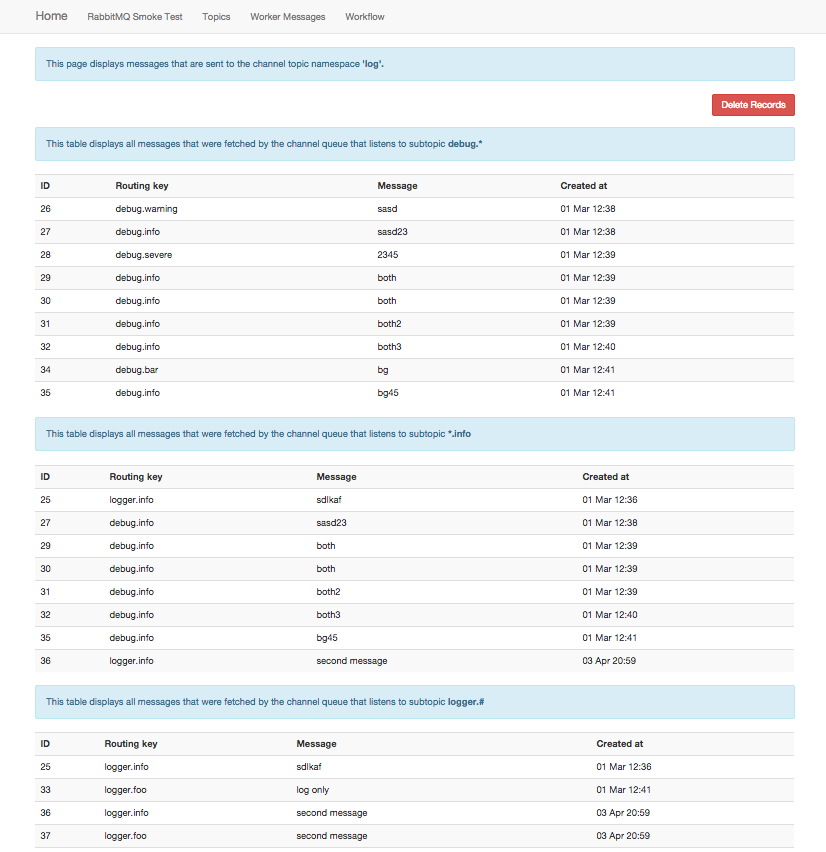Click the debug.bar routing key cell
Viewport: 826px width, 852px height.
click(137, 370)
